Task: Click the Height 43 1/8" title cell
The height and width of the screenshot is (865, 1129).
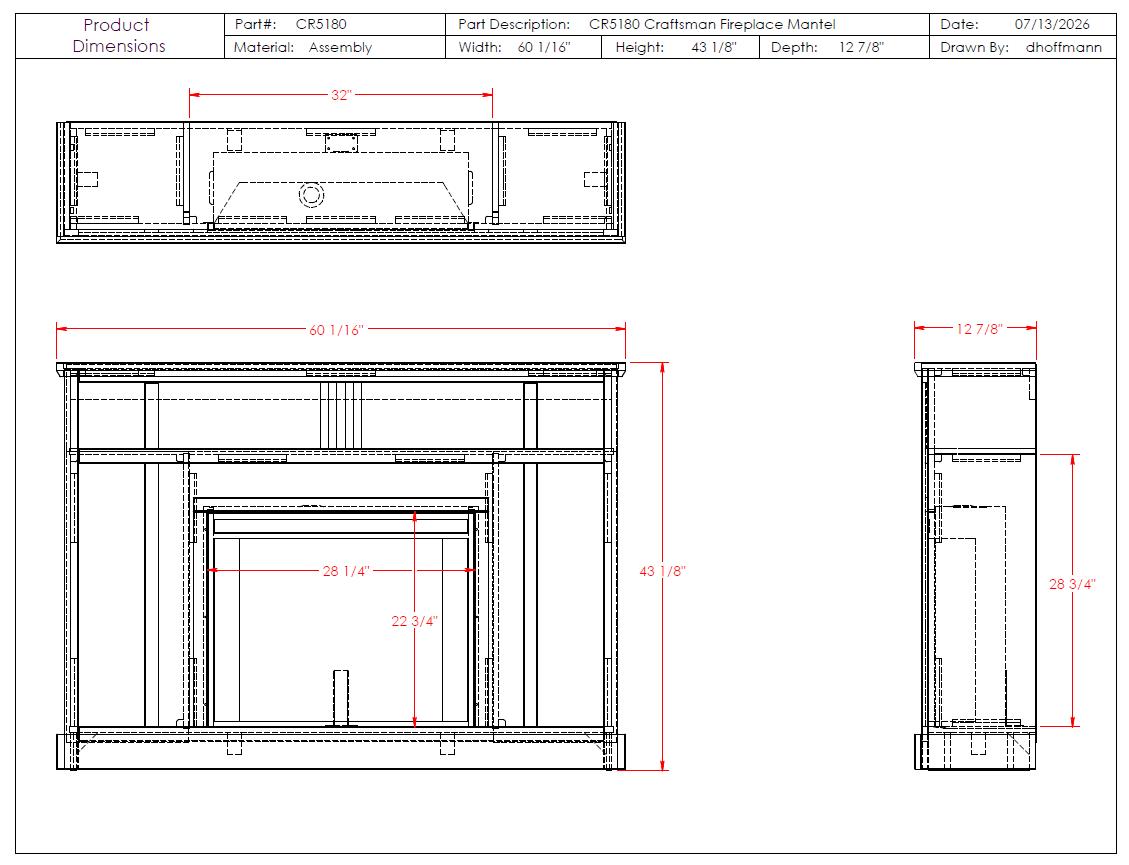Action: [x=680, y=48]
